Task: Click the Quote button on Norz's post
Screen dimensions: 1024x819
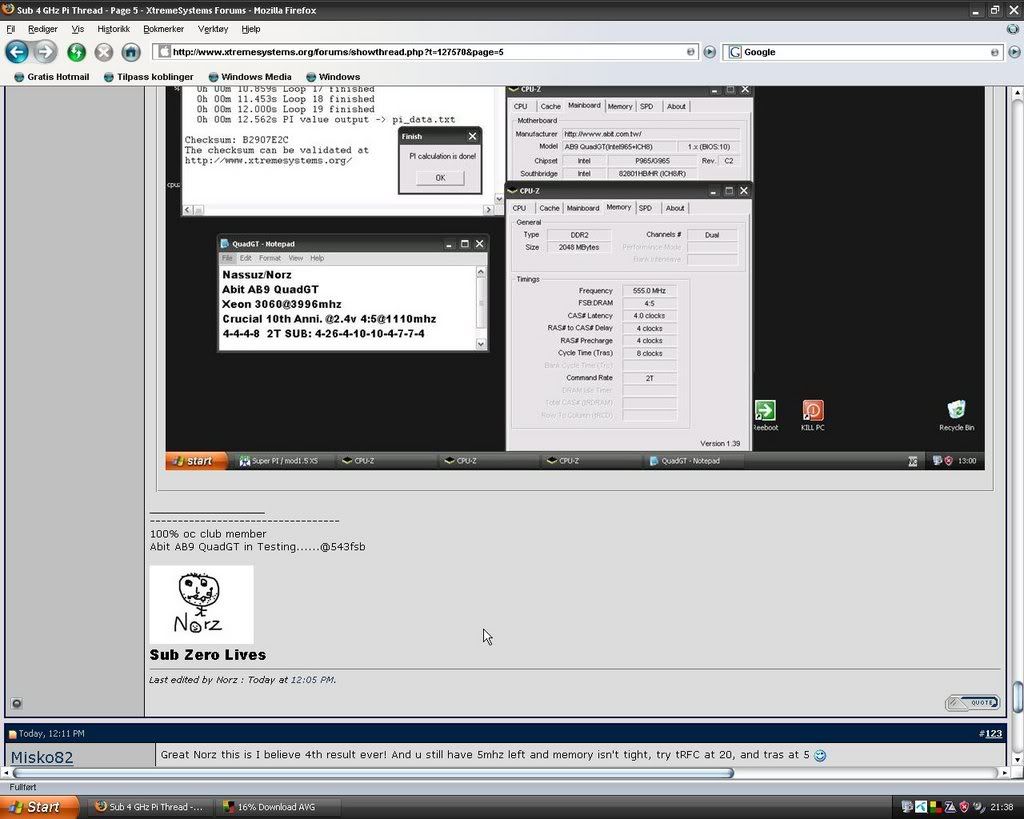Action: pos(972,703)
